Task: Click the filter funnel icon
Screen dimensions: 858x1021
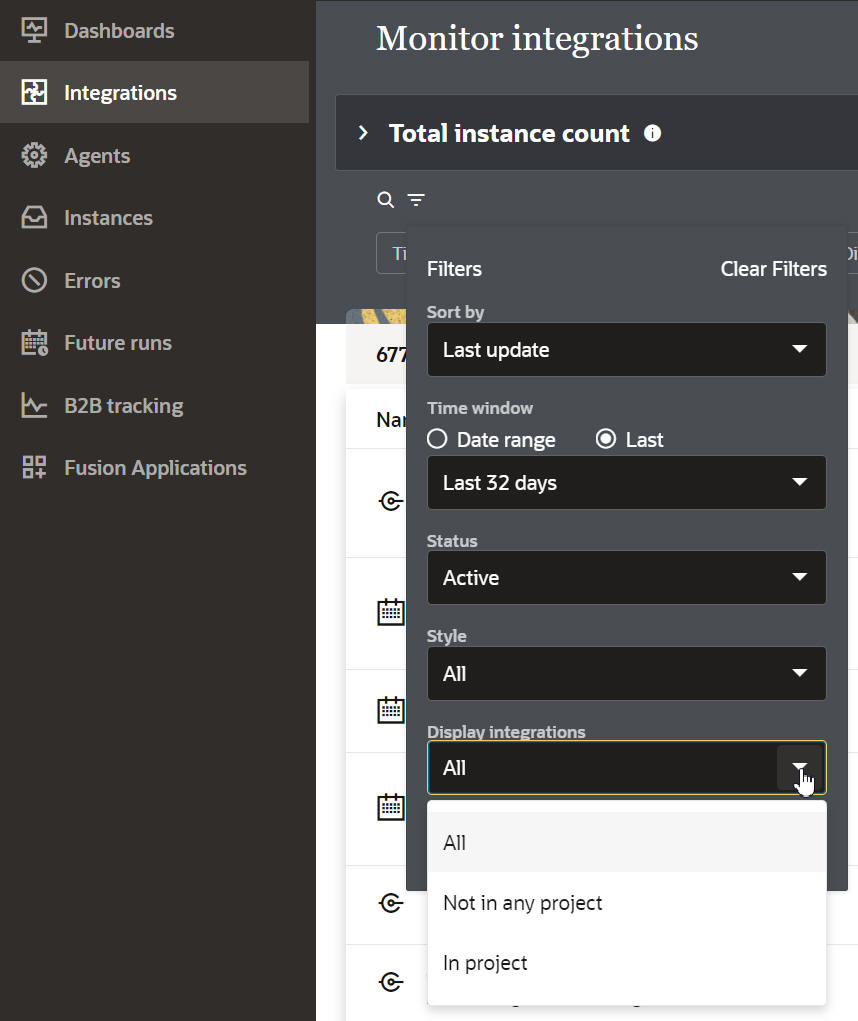Action: (x=416, y=200)
